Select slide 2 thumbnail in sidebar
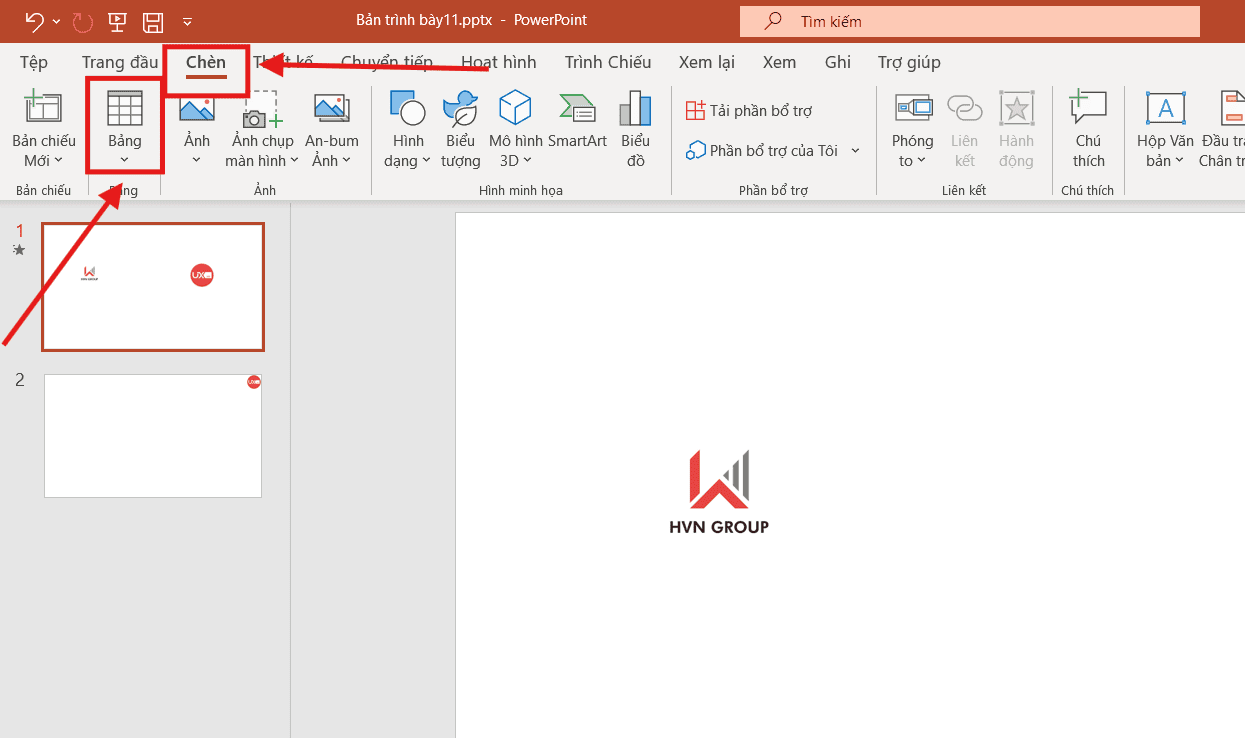 [x=152, y=435]
